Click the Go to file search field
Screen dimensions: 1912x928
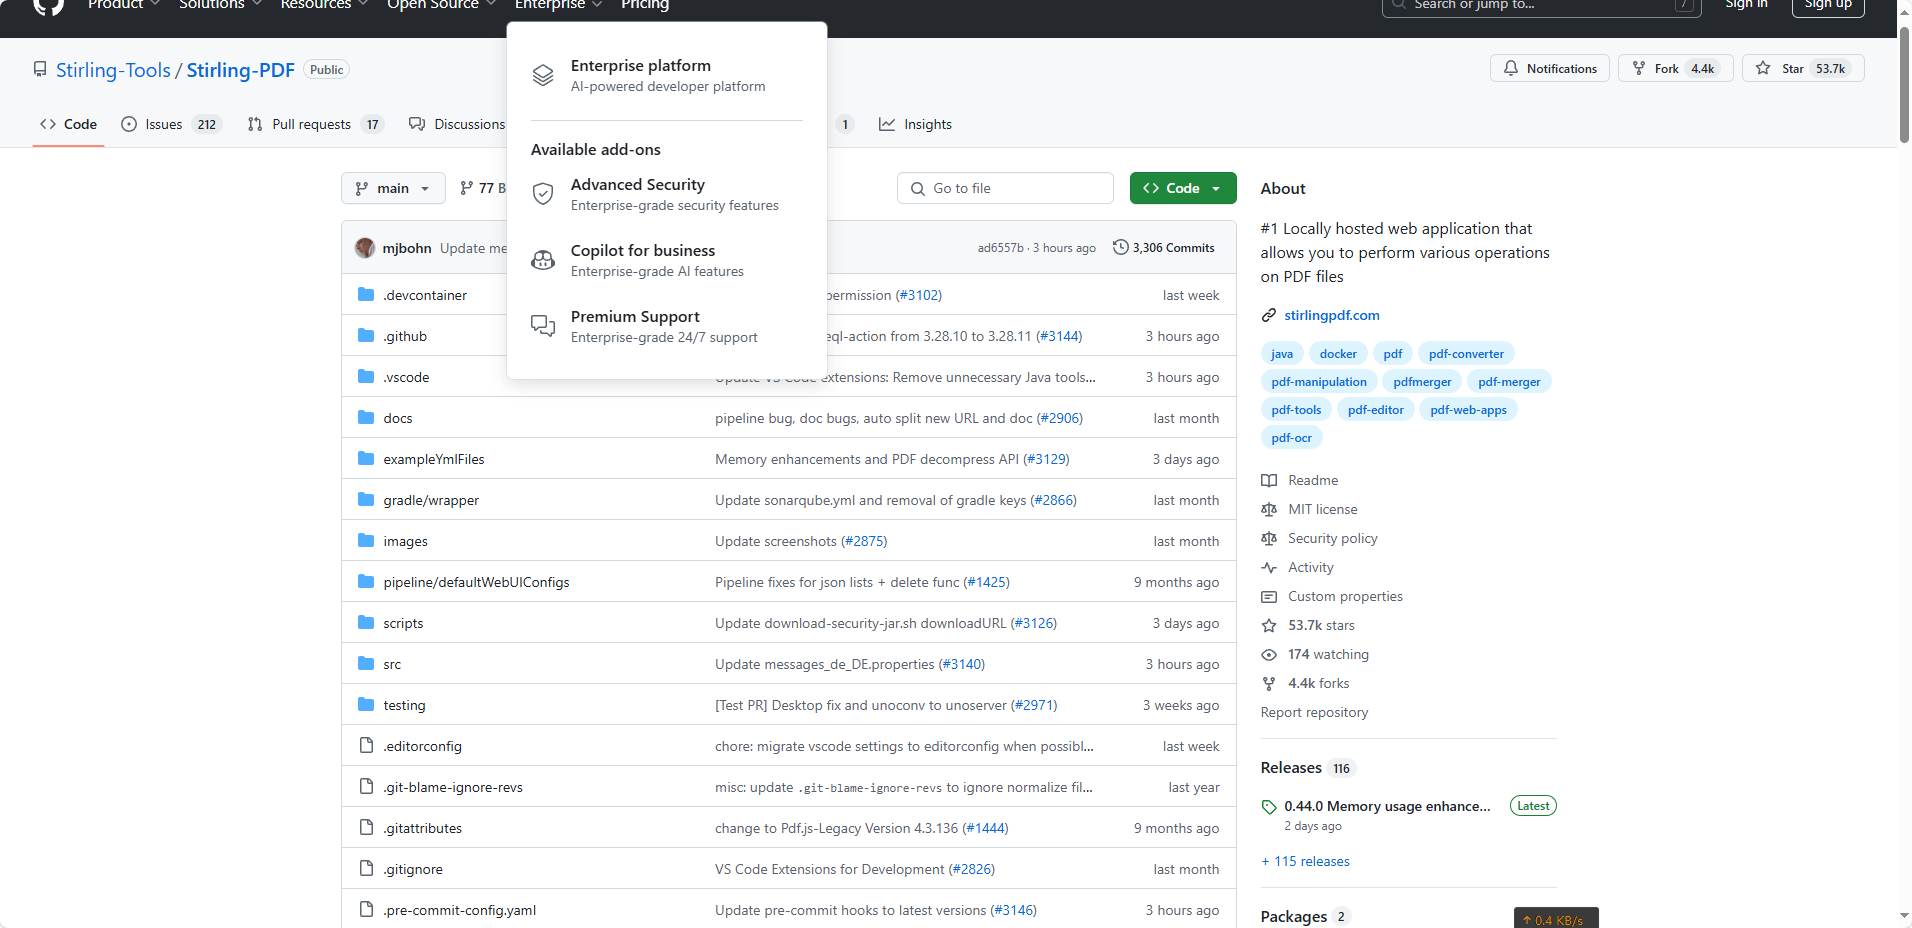pos(1005,189)
